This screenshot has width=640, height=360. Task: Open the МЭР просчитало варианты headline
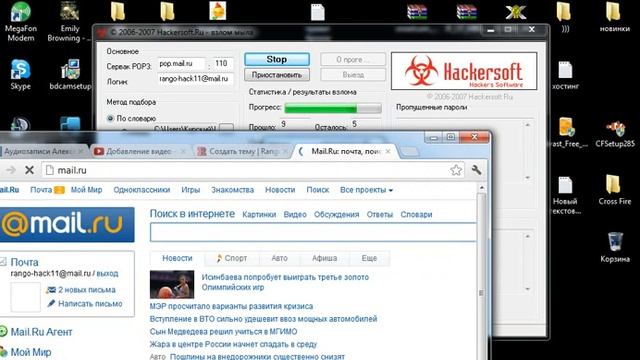coord(231,306)
